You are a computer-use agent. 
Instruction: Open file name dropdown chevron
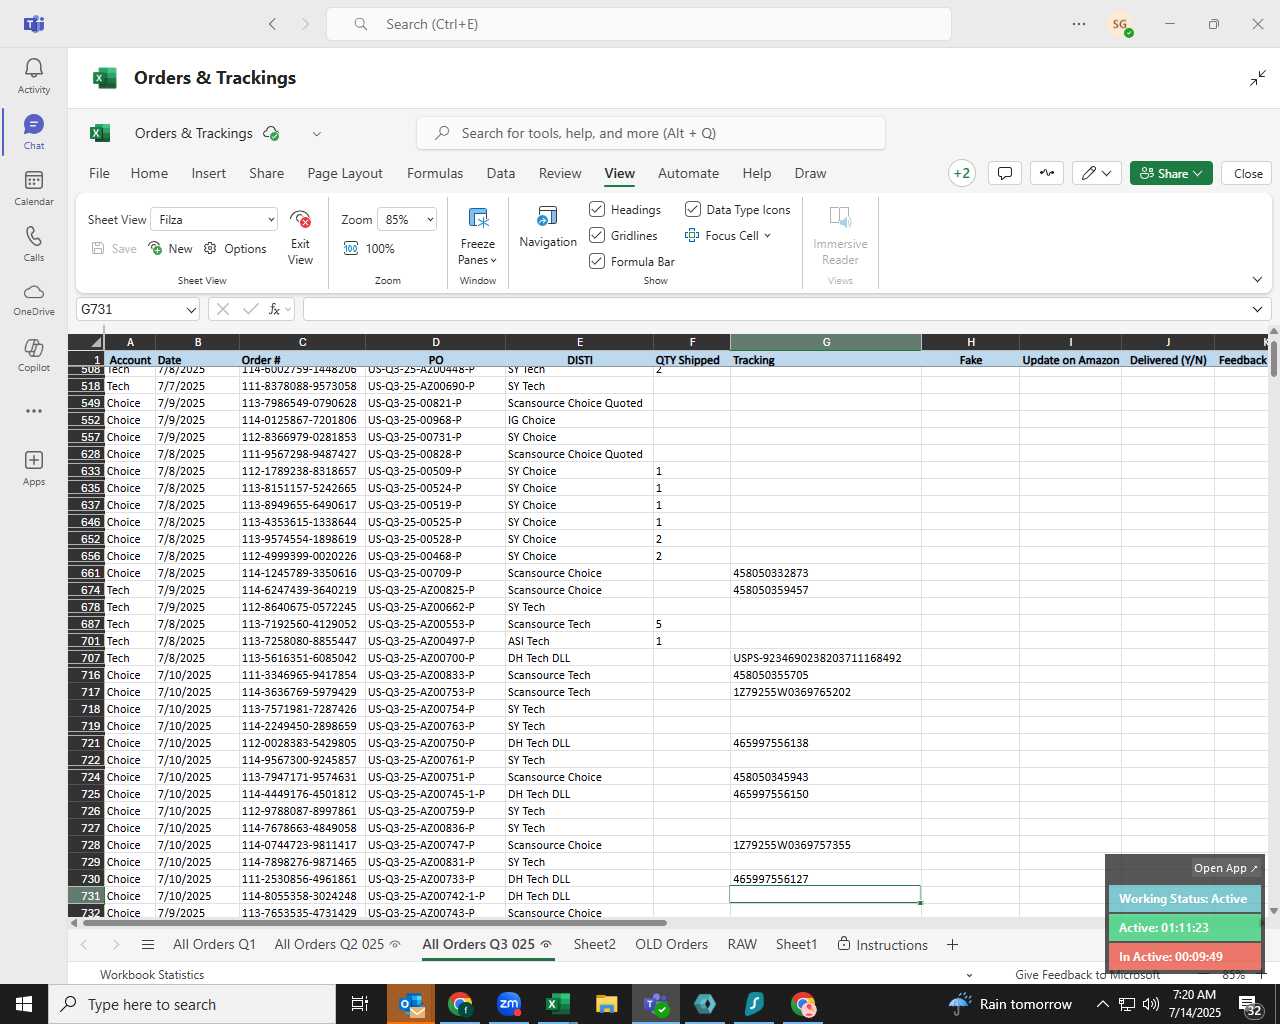[316, 134]
